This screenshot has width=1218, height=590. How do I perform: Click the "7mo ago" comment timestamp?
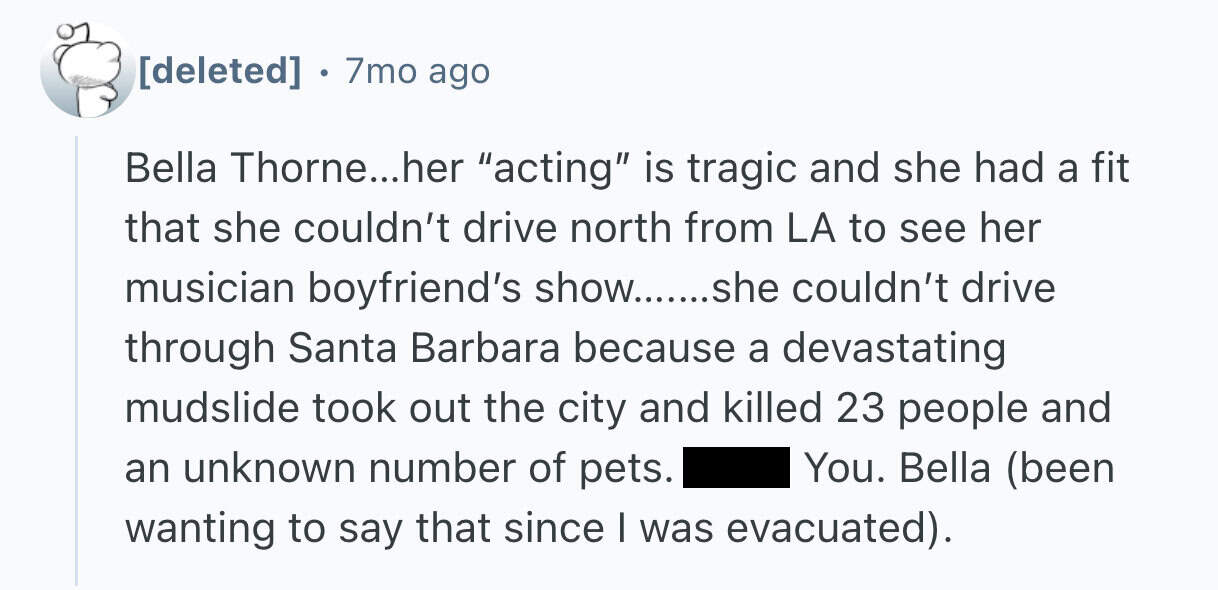click(x=416, y=71)
